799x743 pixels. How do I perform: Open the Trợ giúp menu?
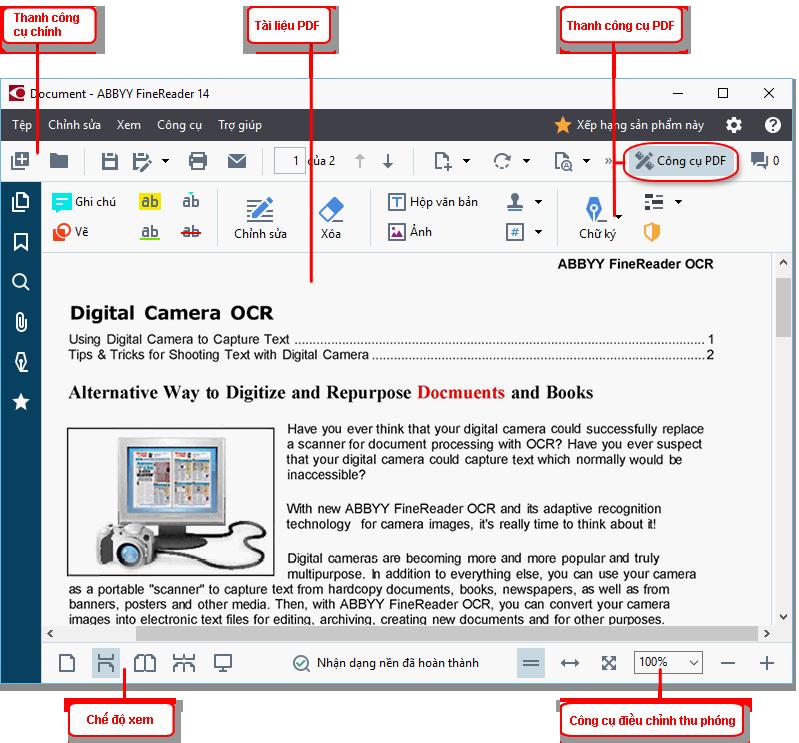click(239, 125)
